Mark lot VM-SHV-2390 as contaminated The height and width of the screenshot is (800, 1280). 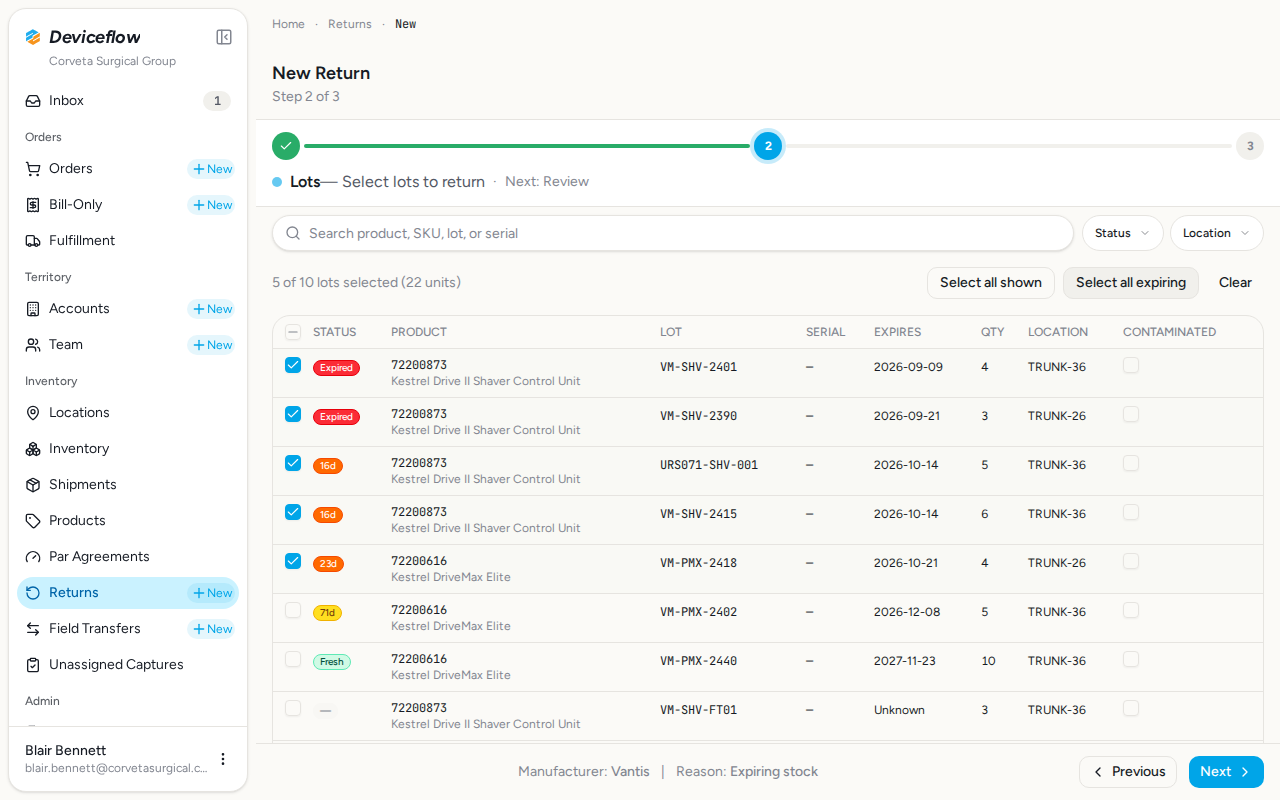point(1131,414)
